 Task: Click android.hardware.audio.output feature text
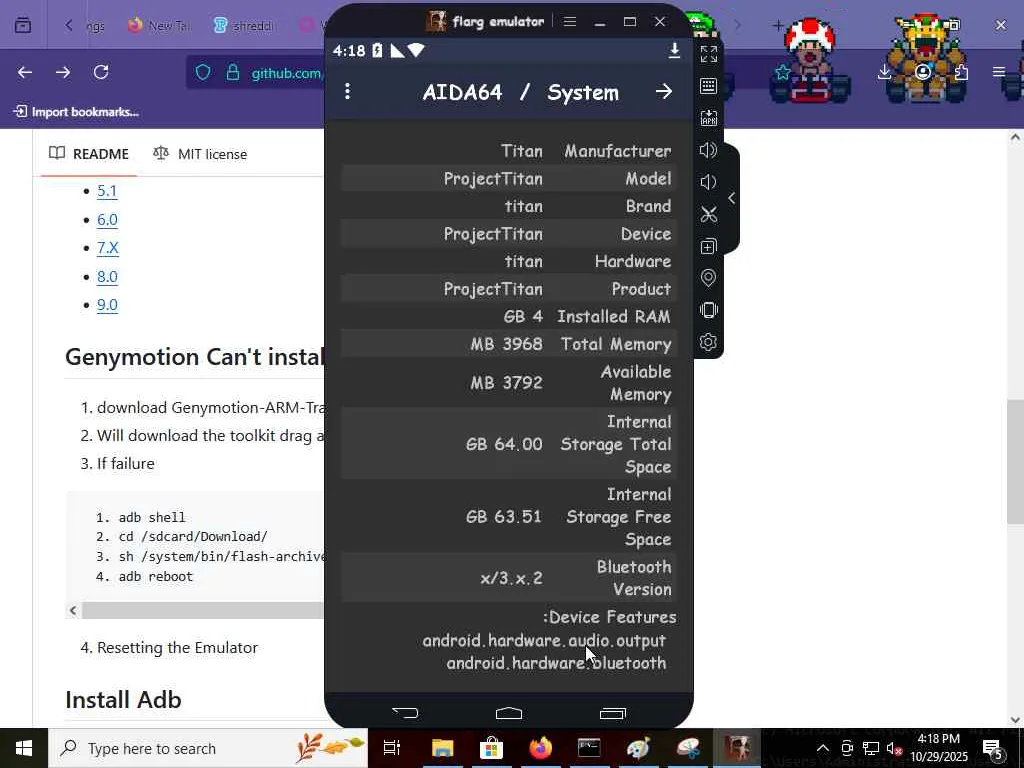click(x=544, y=640)
